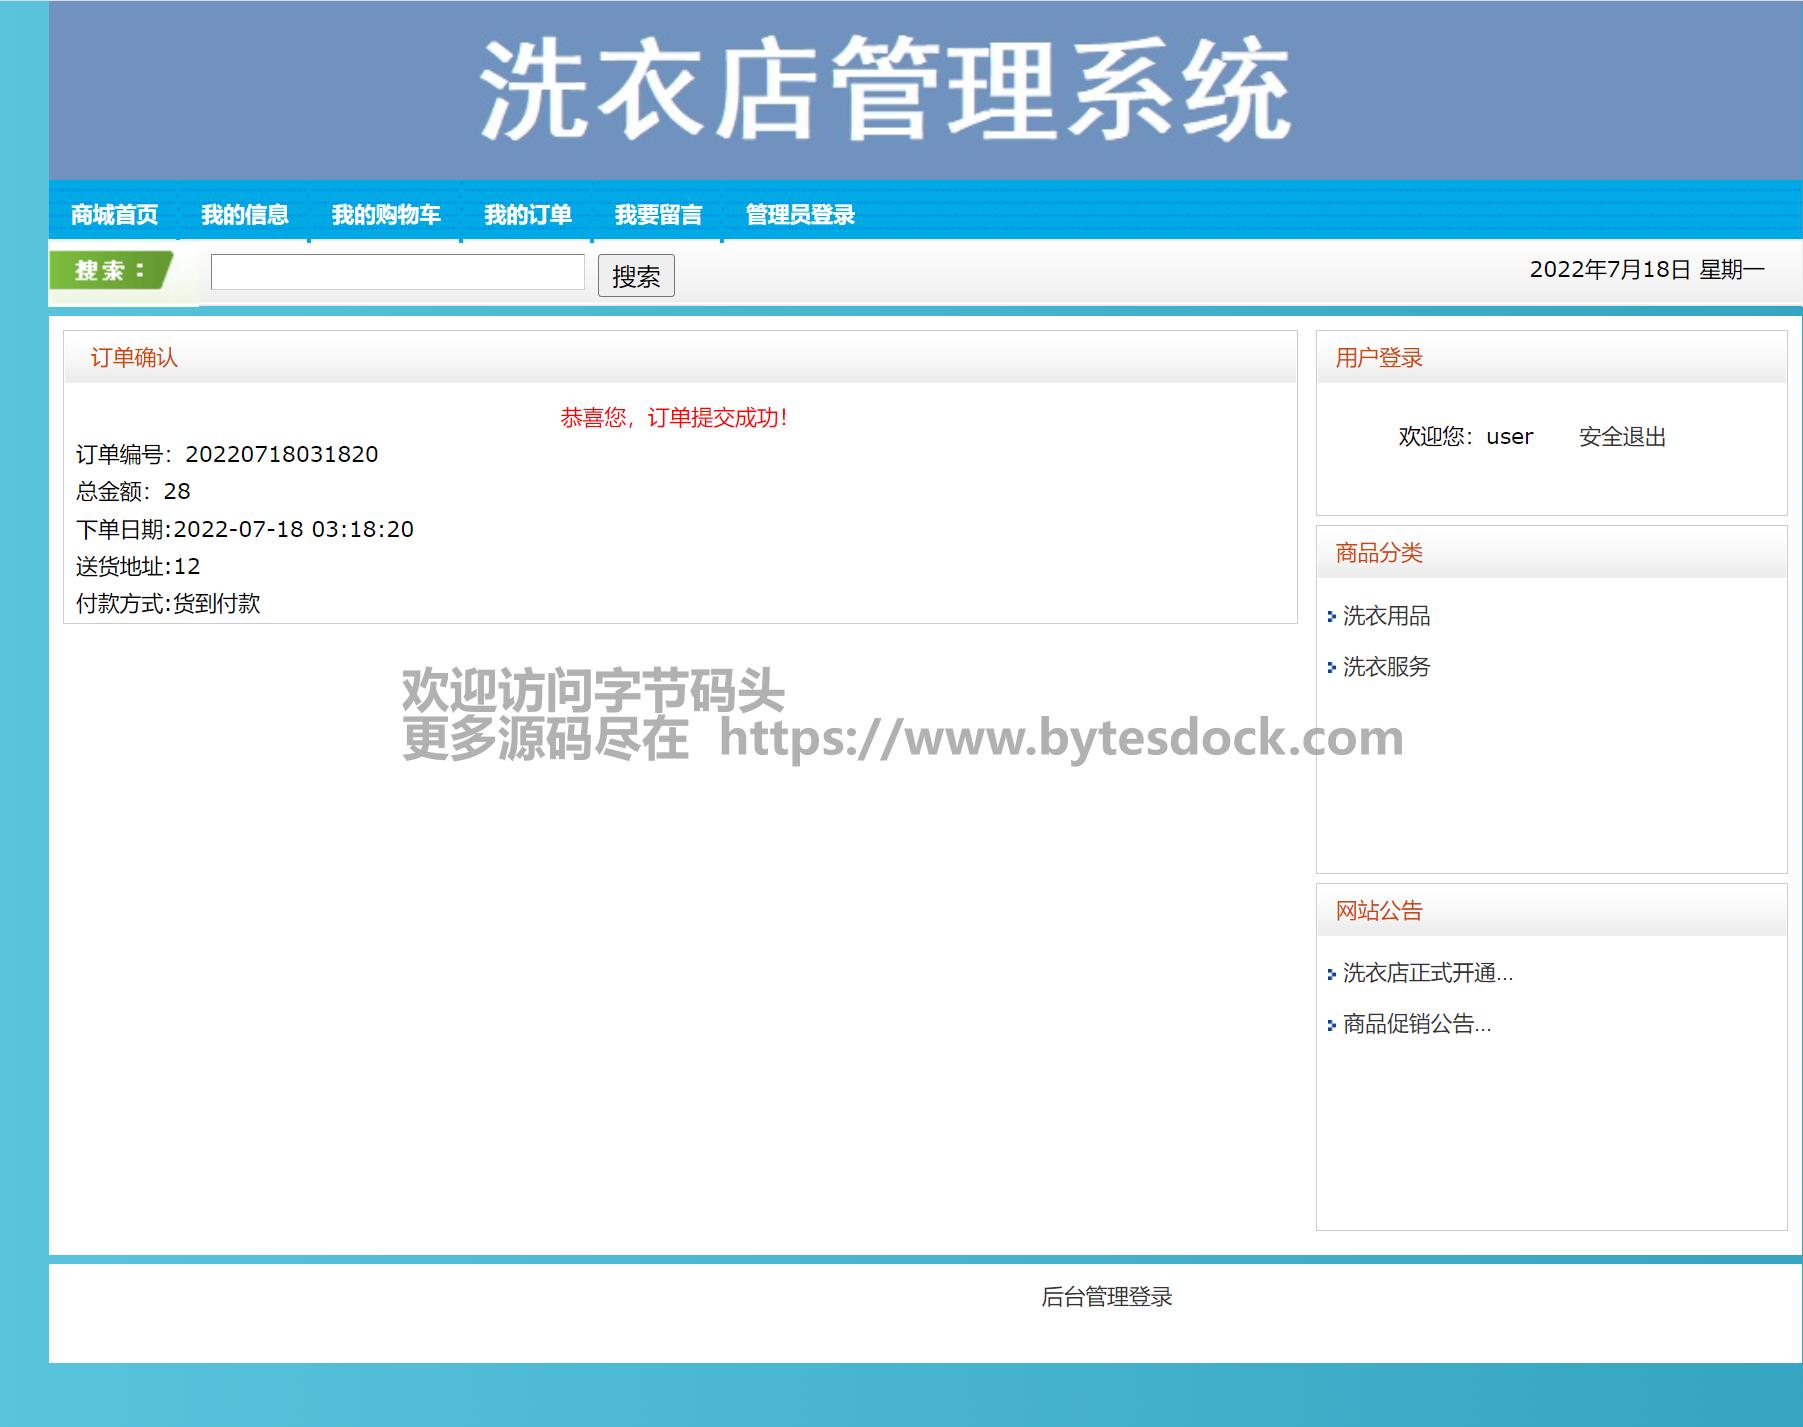Click the arrow bullet beside 洗衣用品

pyautogui.click(x=1331, y=617)
